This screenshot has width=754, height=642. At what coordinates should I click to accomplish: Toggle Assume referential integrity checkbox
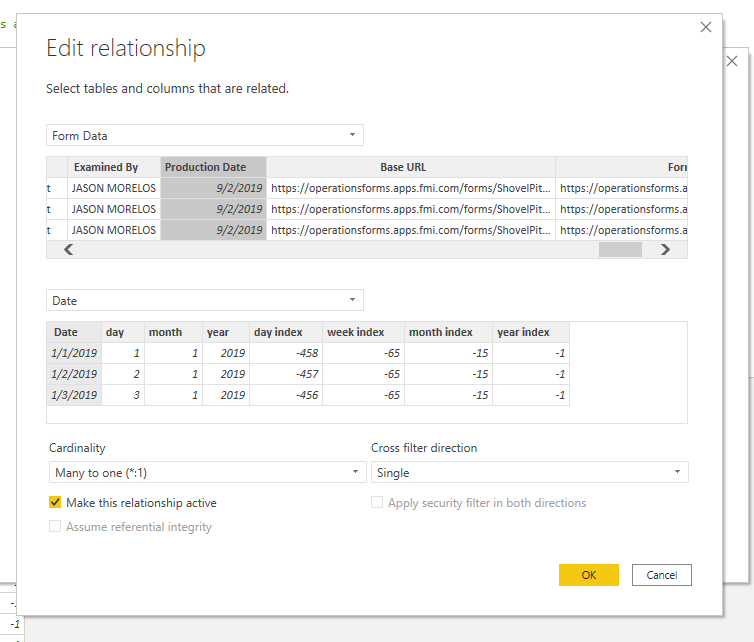tap(55, 526)
